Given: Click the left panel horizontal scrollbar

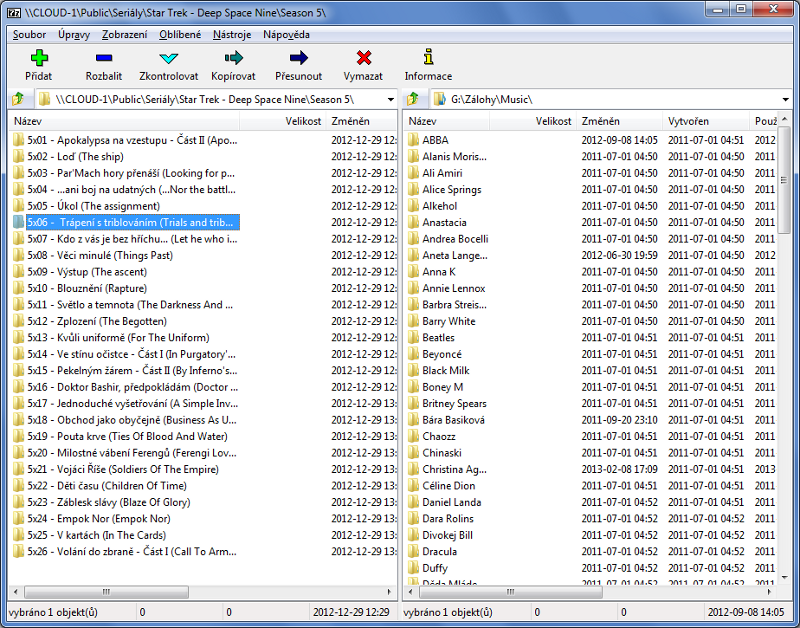Looking at the screenshot, I should pos(200,592).
